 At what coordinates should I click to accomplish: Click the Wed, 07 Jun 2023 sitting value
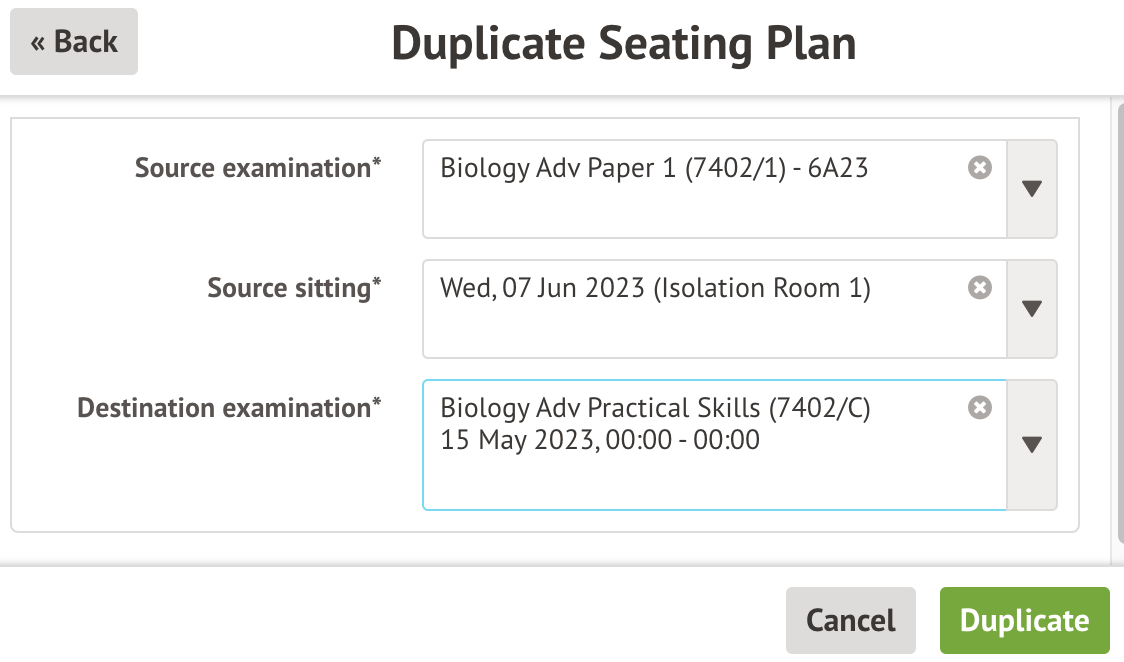pos(655,288)
